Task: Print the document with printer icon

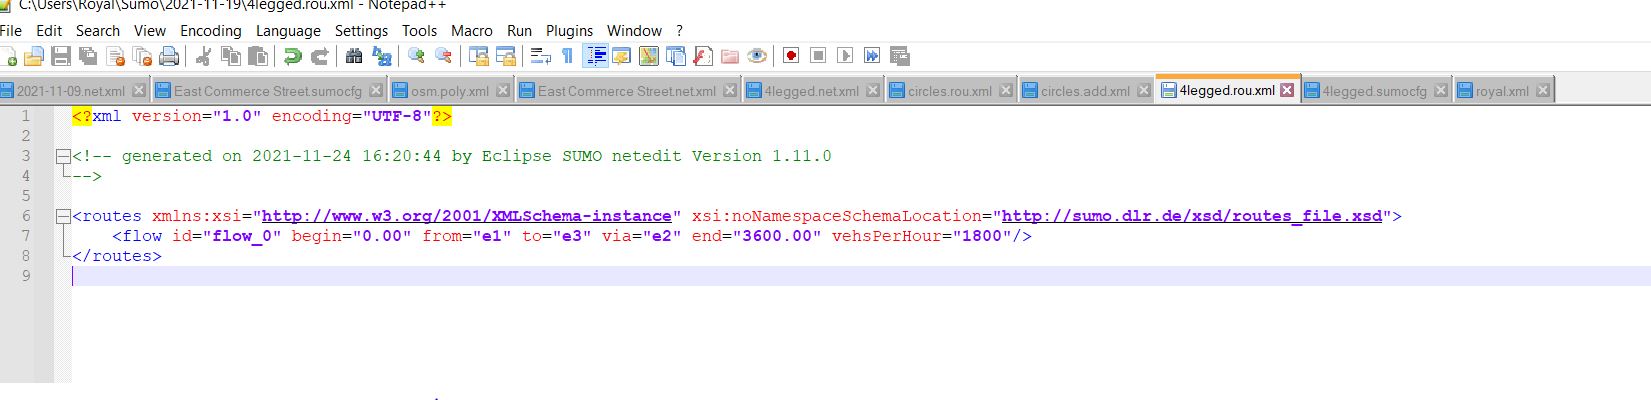Action: coord(169,56)
